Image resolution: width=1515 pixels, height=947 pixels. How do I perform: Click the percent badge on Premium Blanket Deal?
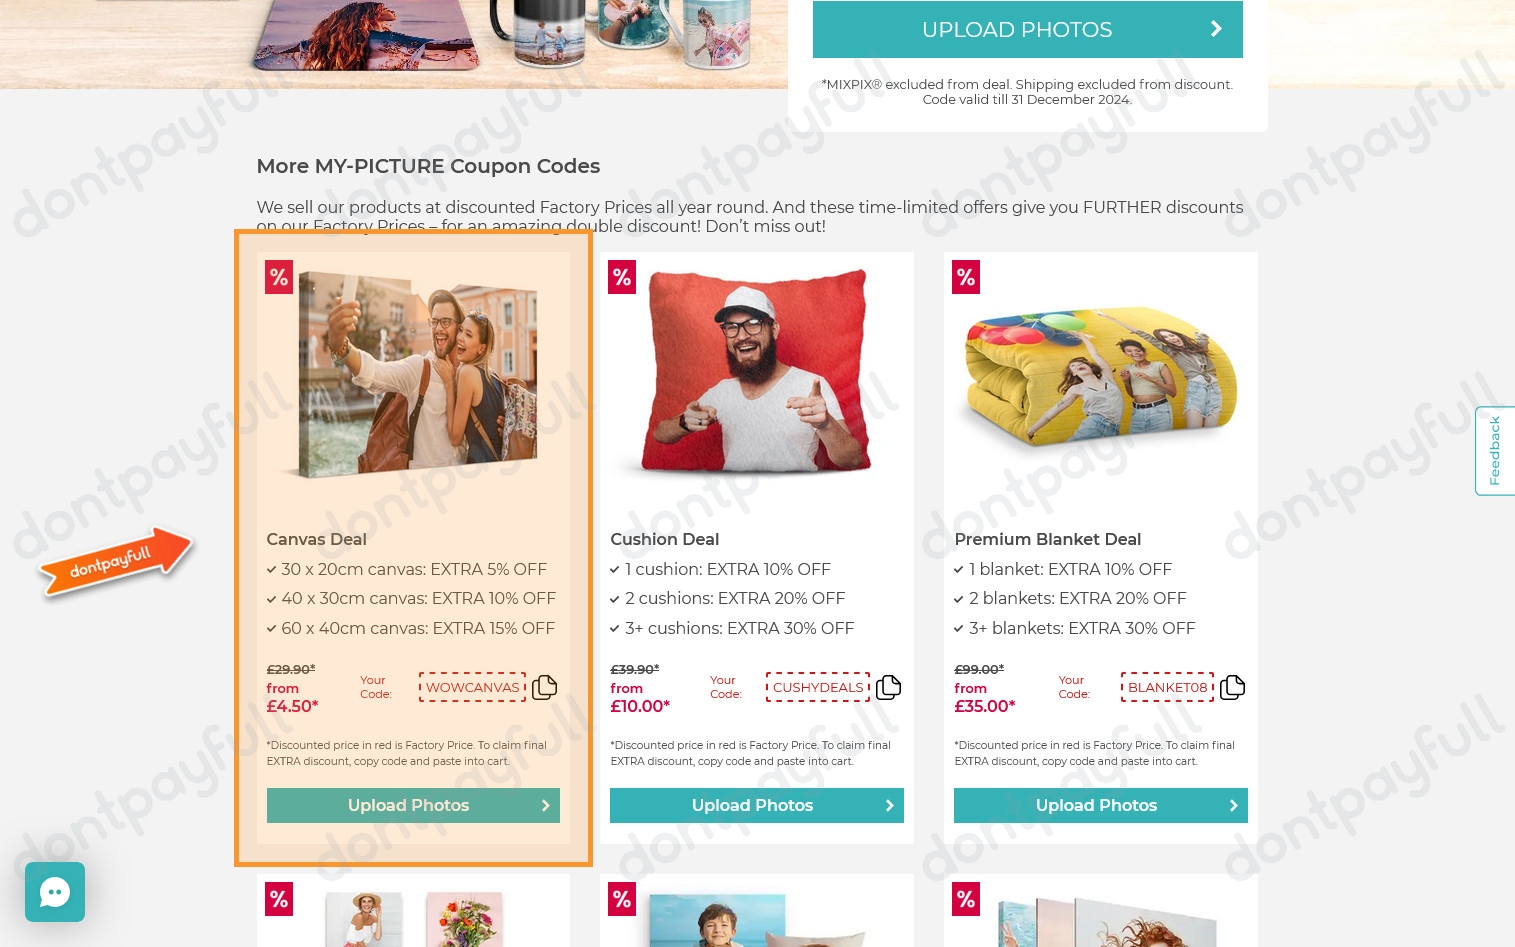click(x=966, y=277)
